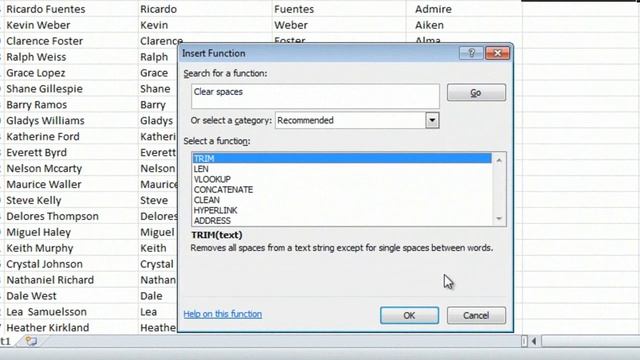Select ADDRESS in the function list

(x=342, y=221)
